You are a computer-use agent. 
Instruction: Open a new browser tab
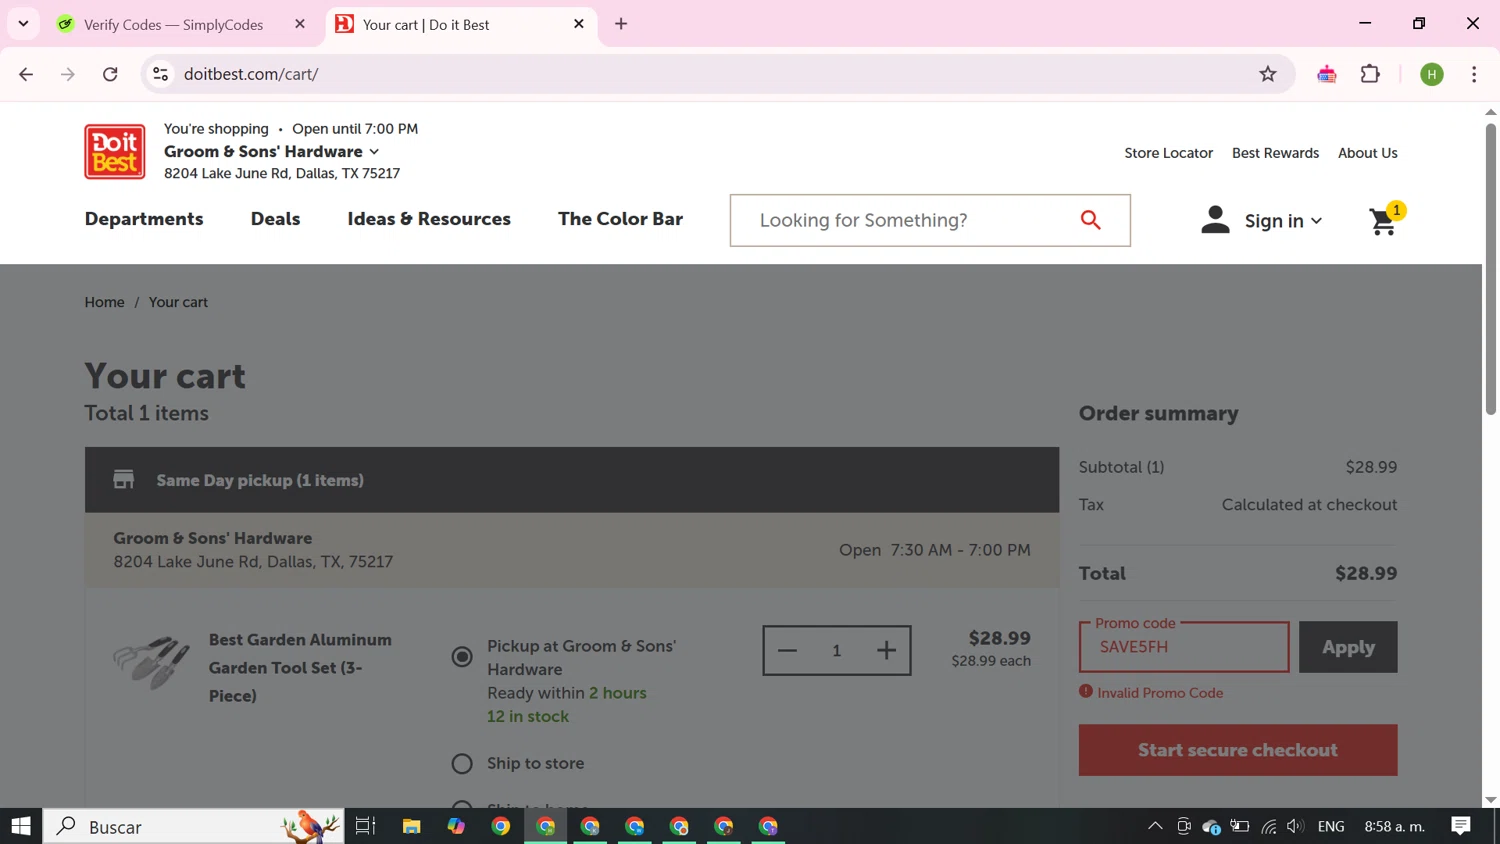click(x=621, y=24)
